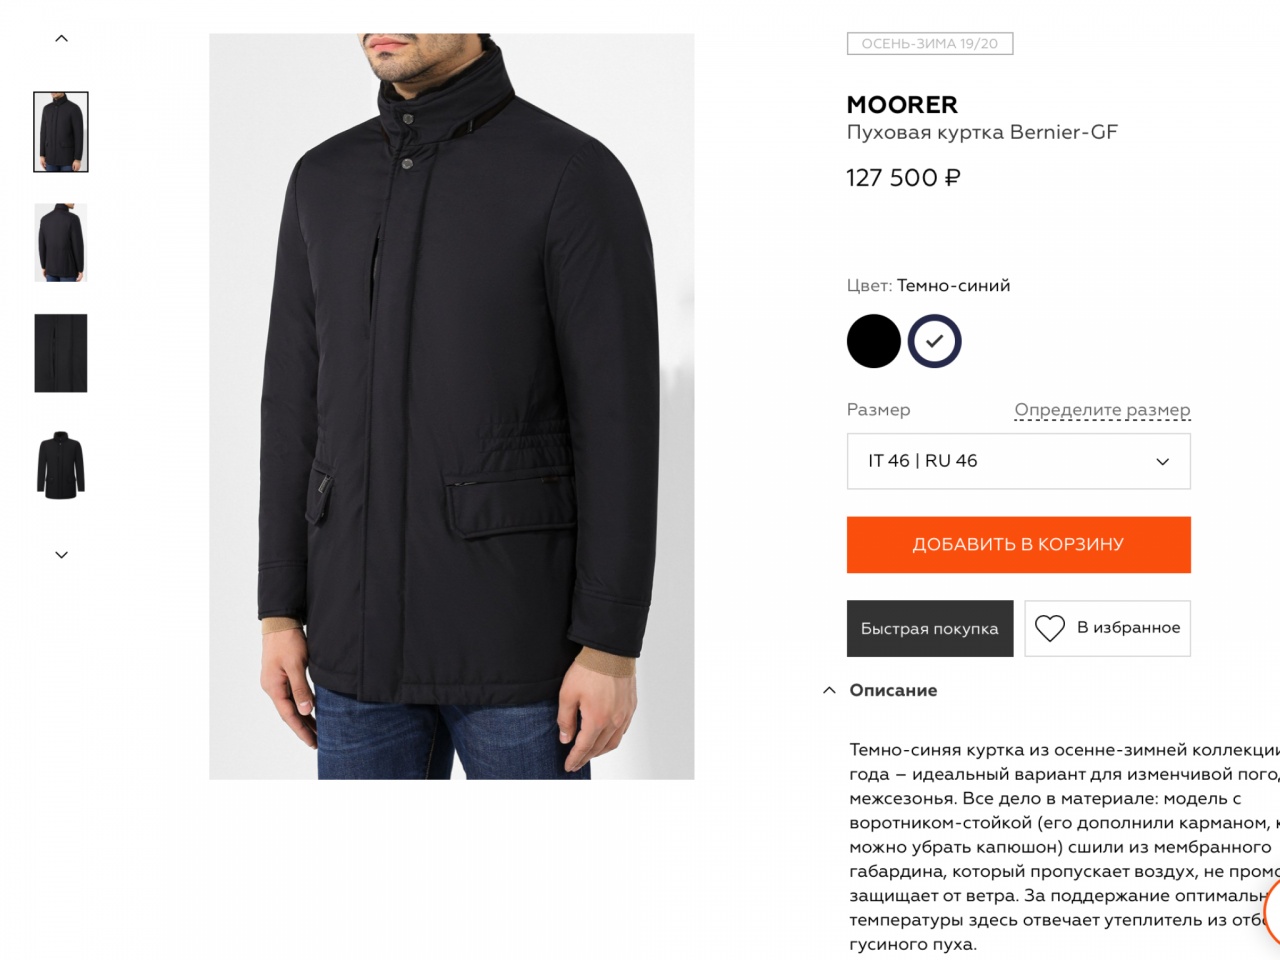The height and width of the screenshot is (960, 1280).
Task: Click the Описание section heading
Action: 893,690
